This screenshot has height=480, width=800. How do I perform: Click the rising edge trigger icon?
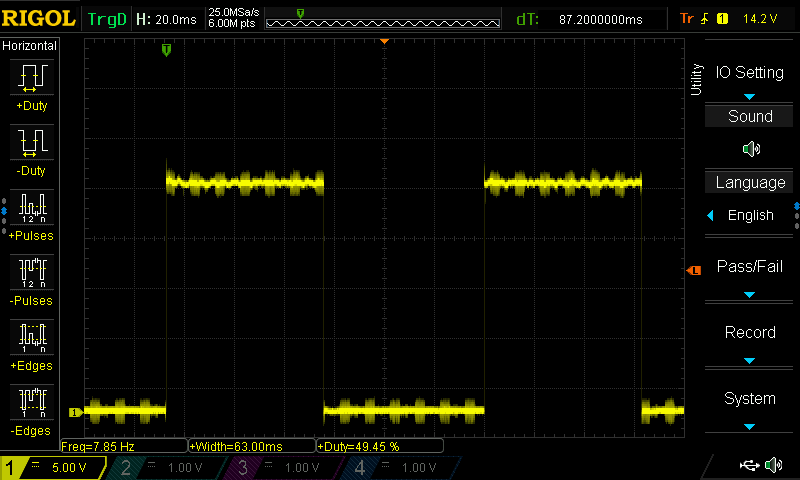point(705,19)
